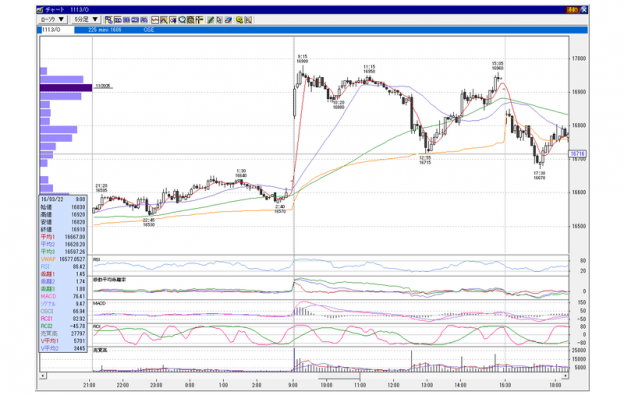Click the 9:15 16990 high price marker
624x395 pixels.
coord(302,59)
